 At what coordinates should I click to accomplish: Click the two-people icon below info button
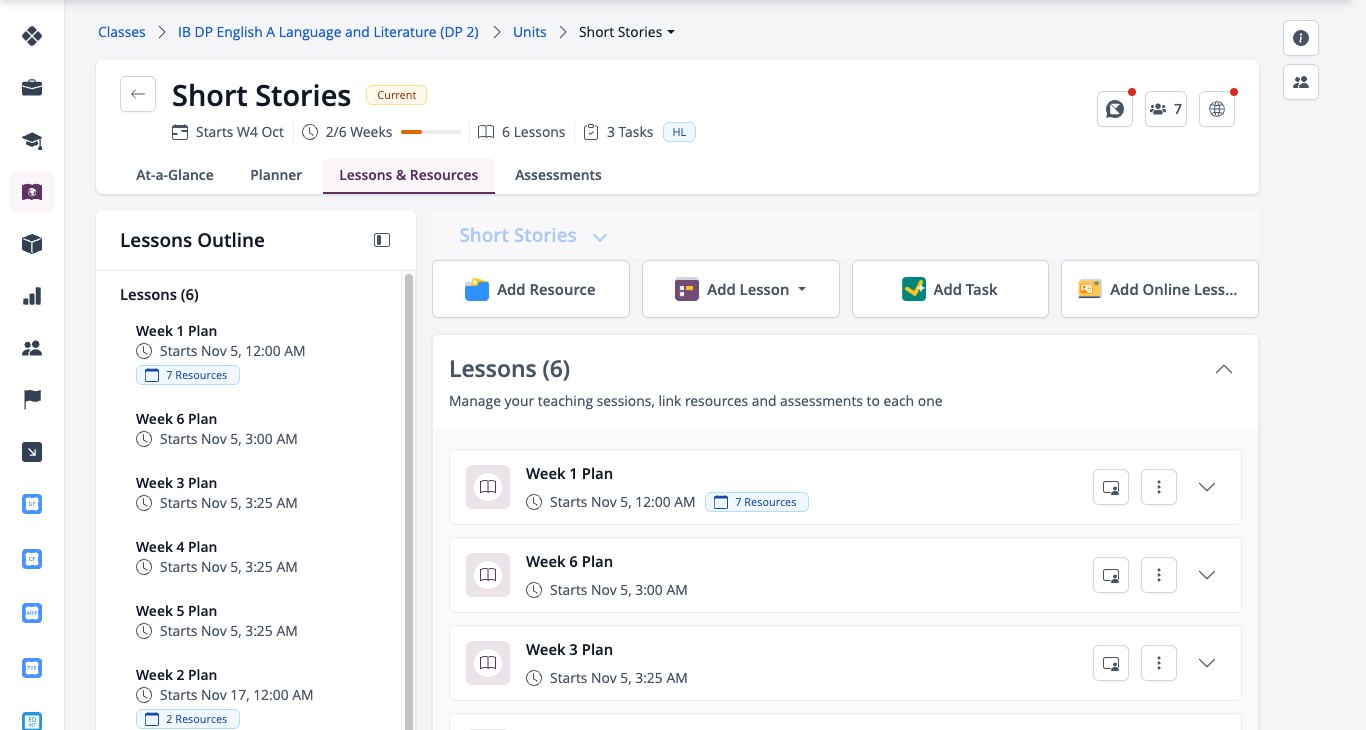[x=1301, y=82]
